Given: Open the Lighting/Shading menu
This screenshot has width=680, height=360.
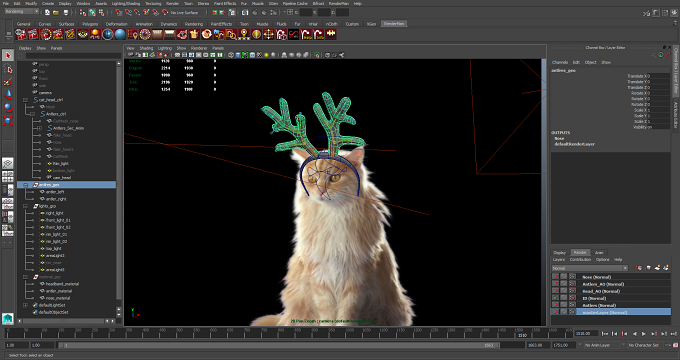Looking at the screenshot, I should [x=126, y=3].
